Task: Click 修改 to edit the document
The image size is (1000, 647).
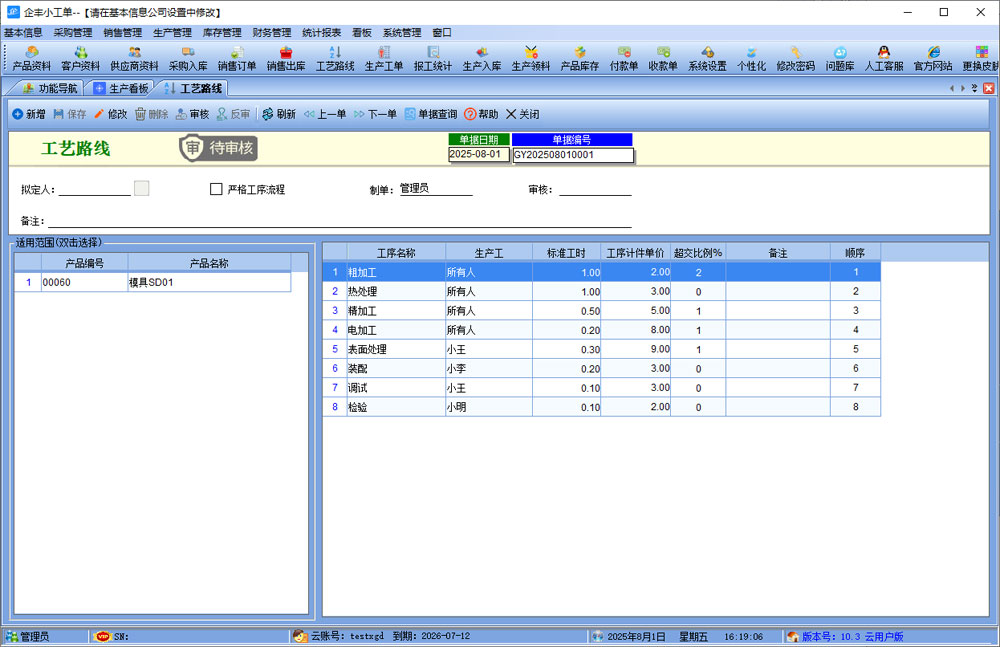Action: pyautogui.click(x=110, y=114)
